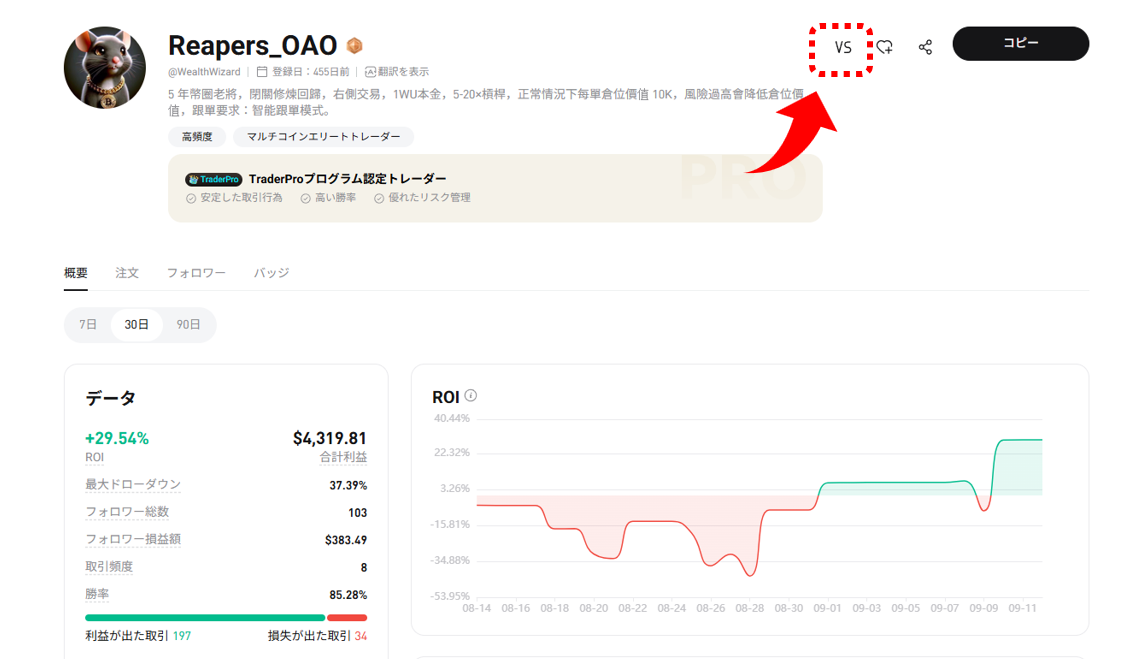Click the calendar icon near 登録日

coord(262,72)
